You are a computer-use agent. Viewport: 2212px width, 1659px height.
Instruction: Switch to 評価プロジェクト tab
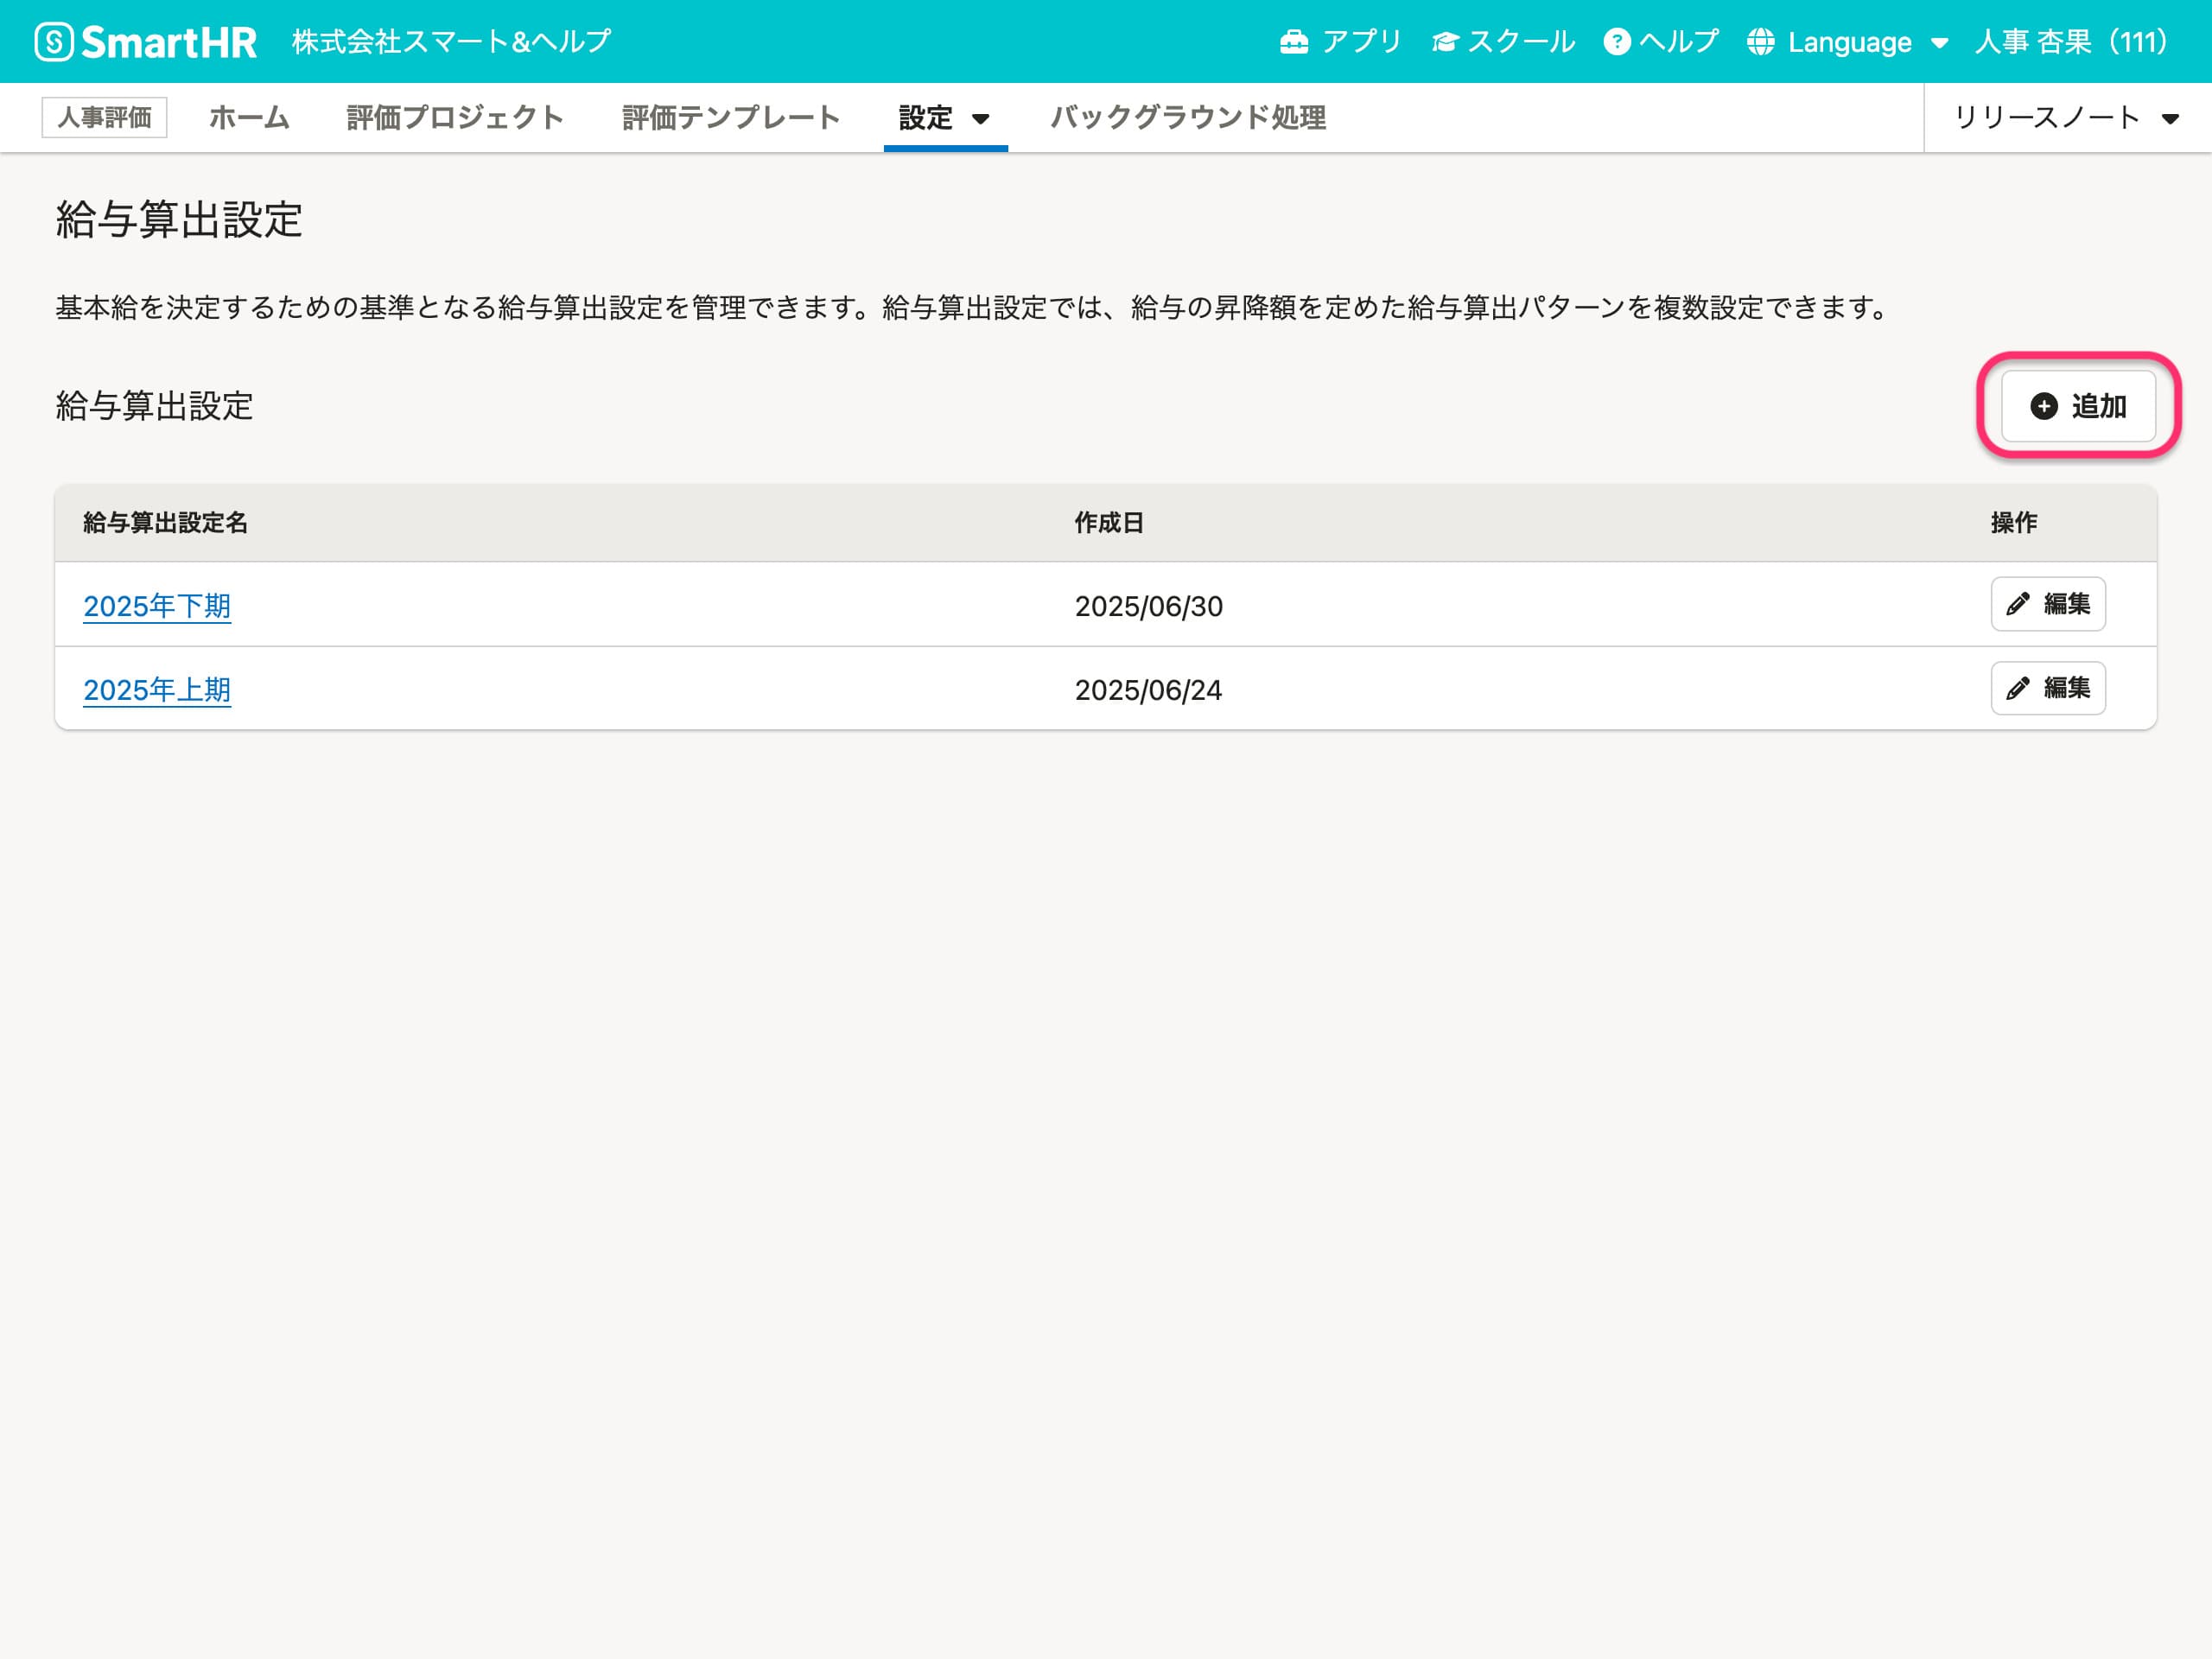pyautogui.click(x=455, y=118)
